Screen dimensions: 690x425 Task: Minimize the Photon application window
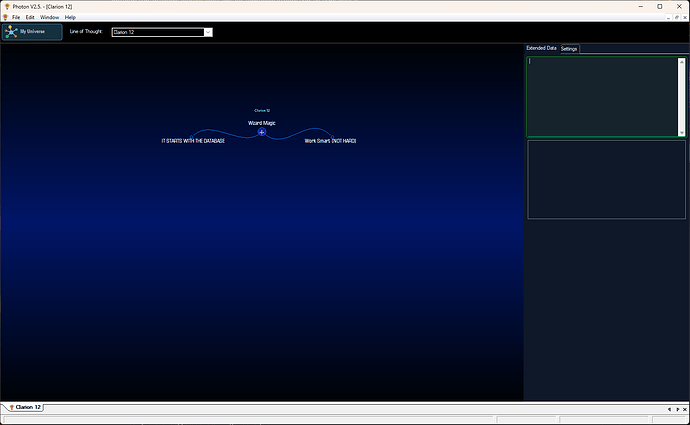click(641, 7)
